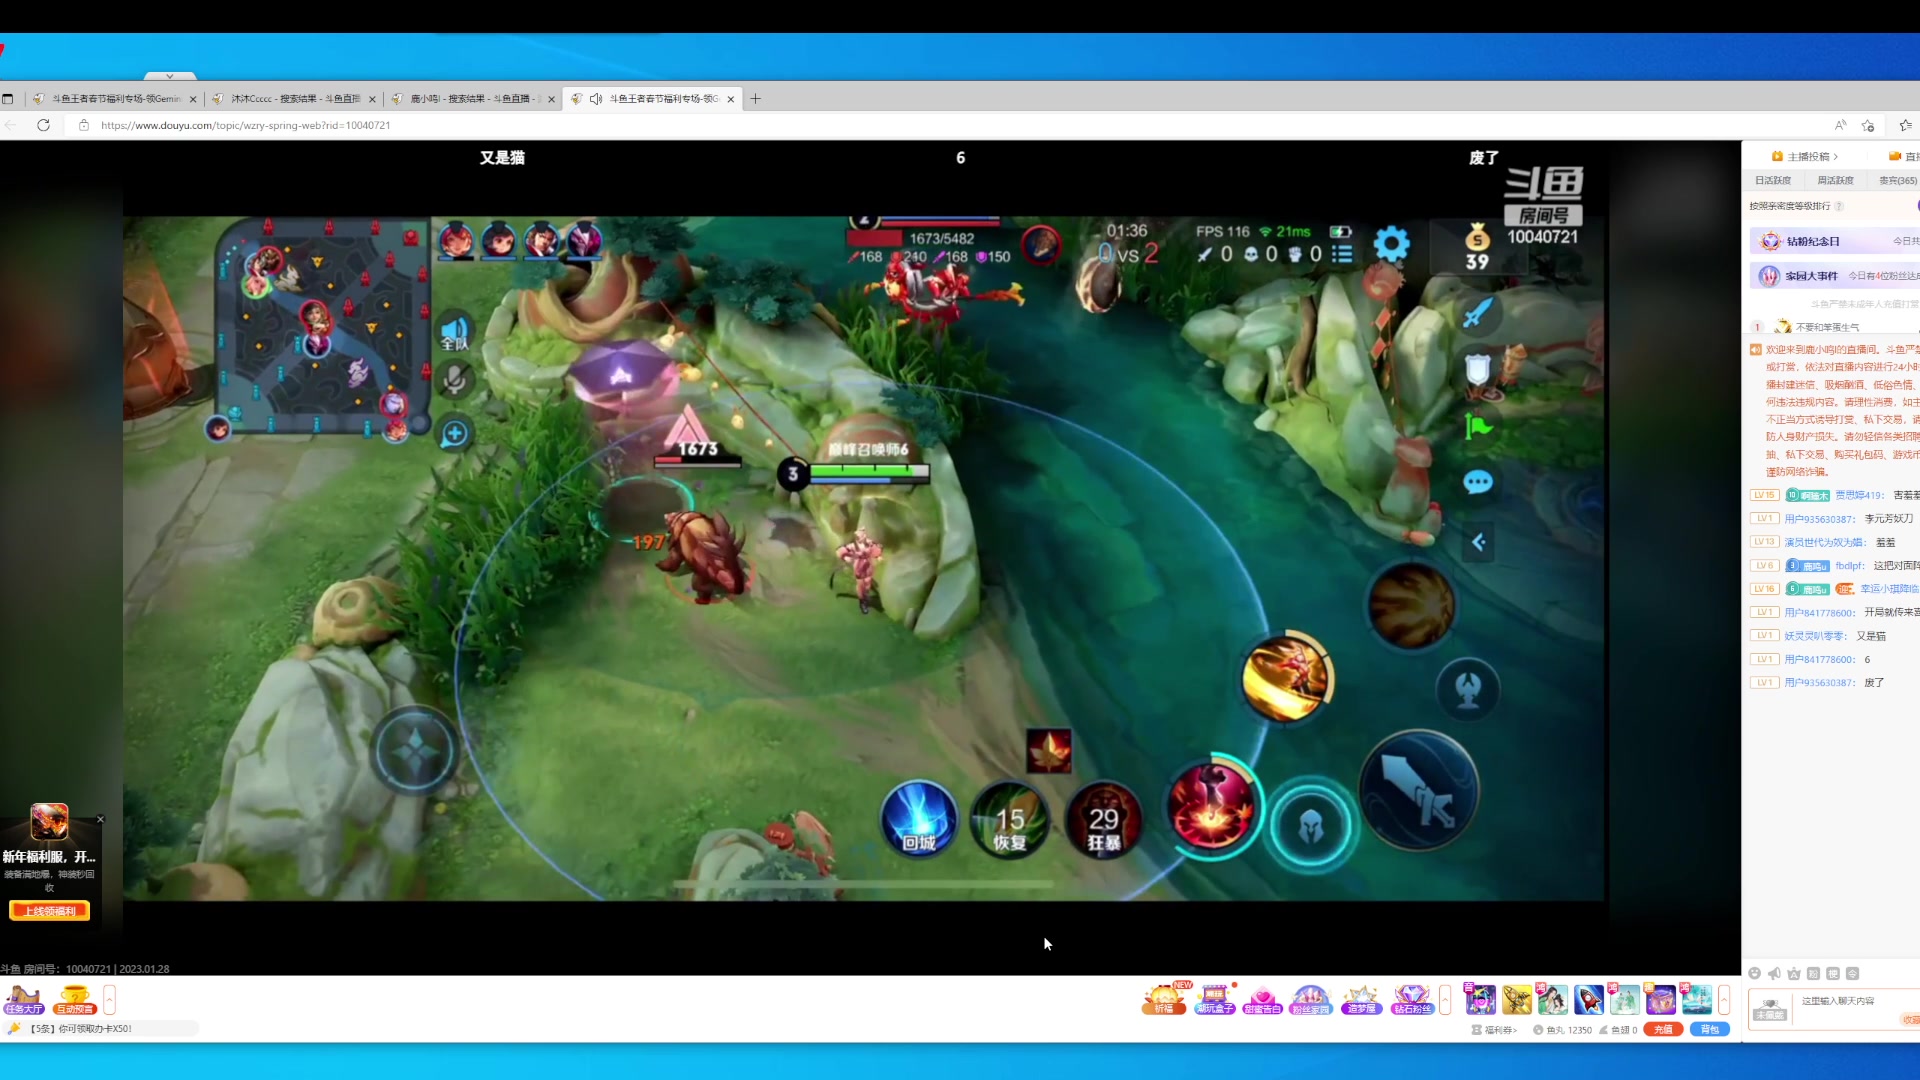
Task: Open 造梦屋 activity icon
Action: click(x=1361, y=998)
